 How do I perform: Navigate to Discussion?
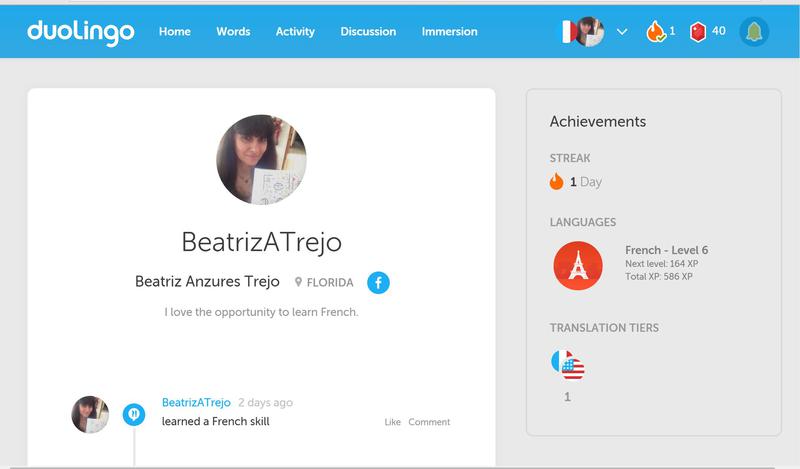click(368, 32)
